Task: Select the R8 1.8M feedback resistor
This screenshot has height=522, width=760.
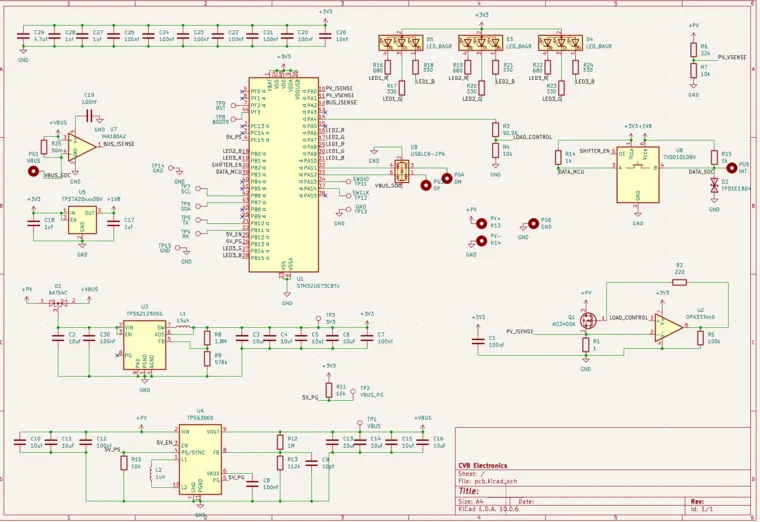Action: [207, 338]
